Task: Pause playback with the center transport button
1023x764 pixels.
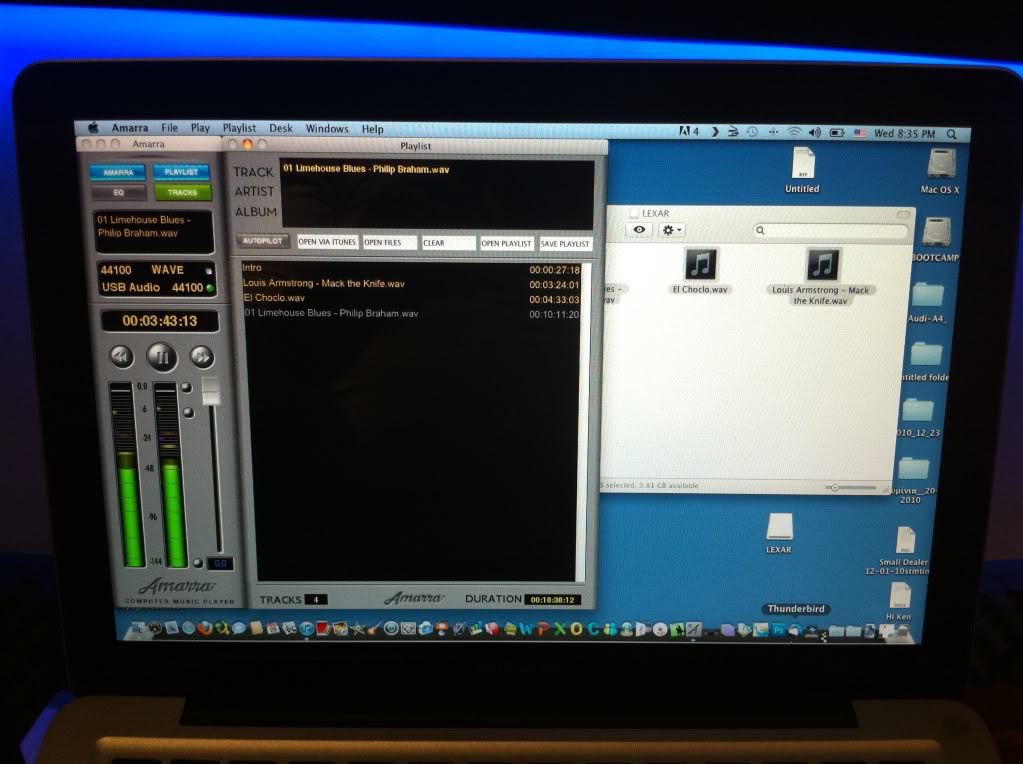Action: [162, 357]
